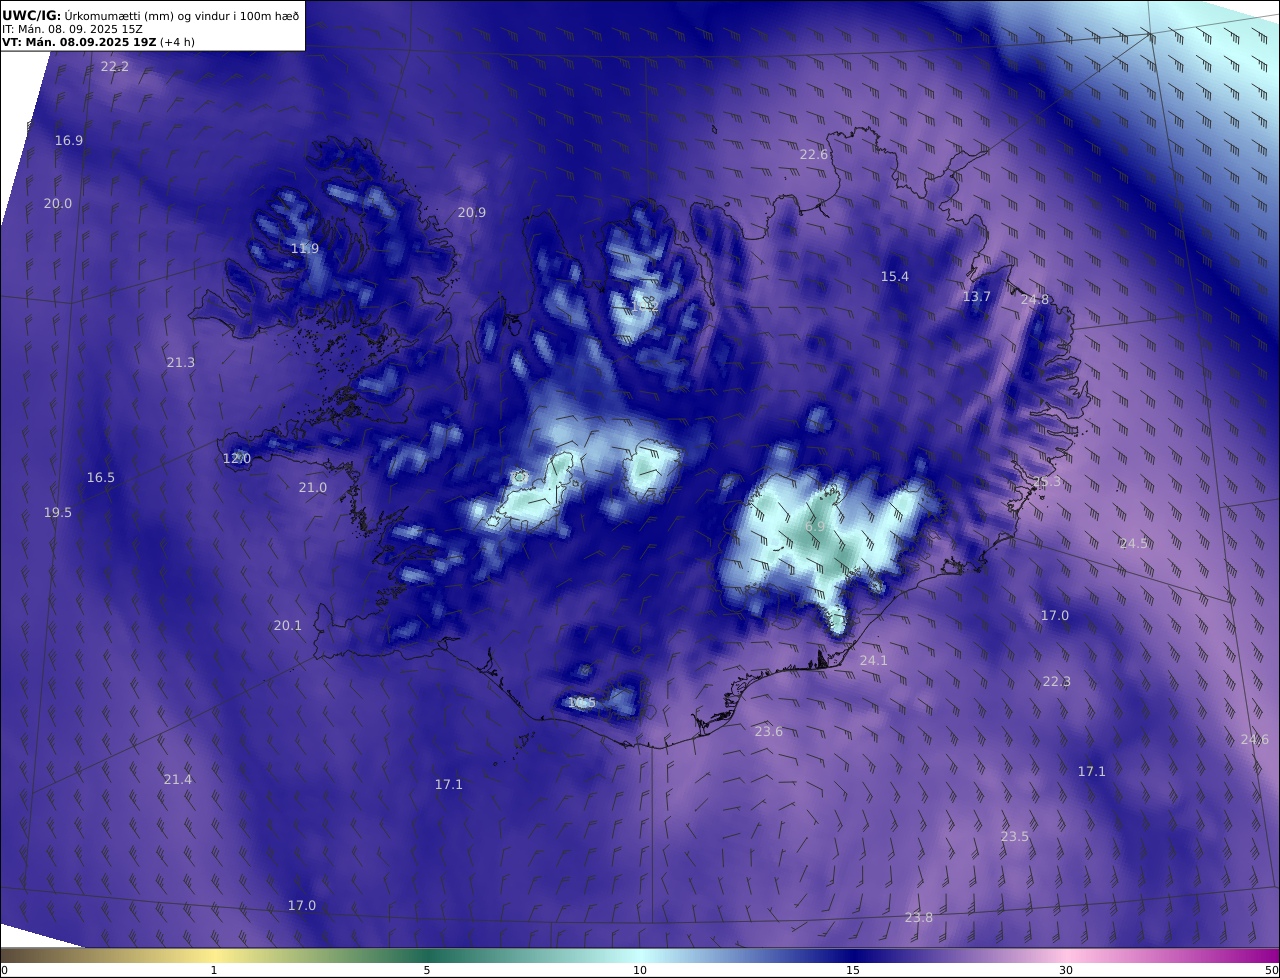Click the 22.6 value label

pyautogui.click(x=814, y=155)
